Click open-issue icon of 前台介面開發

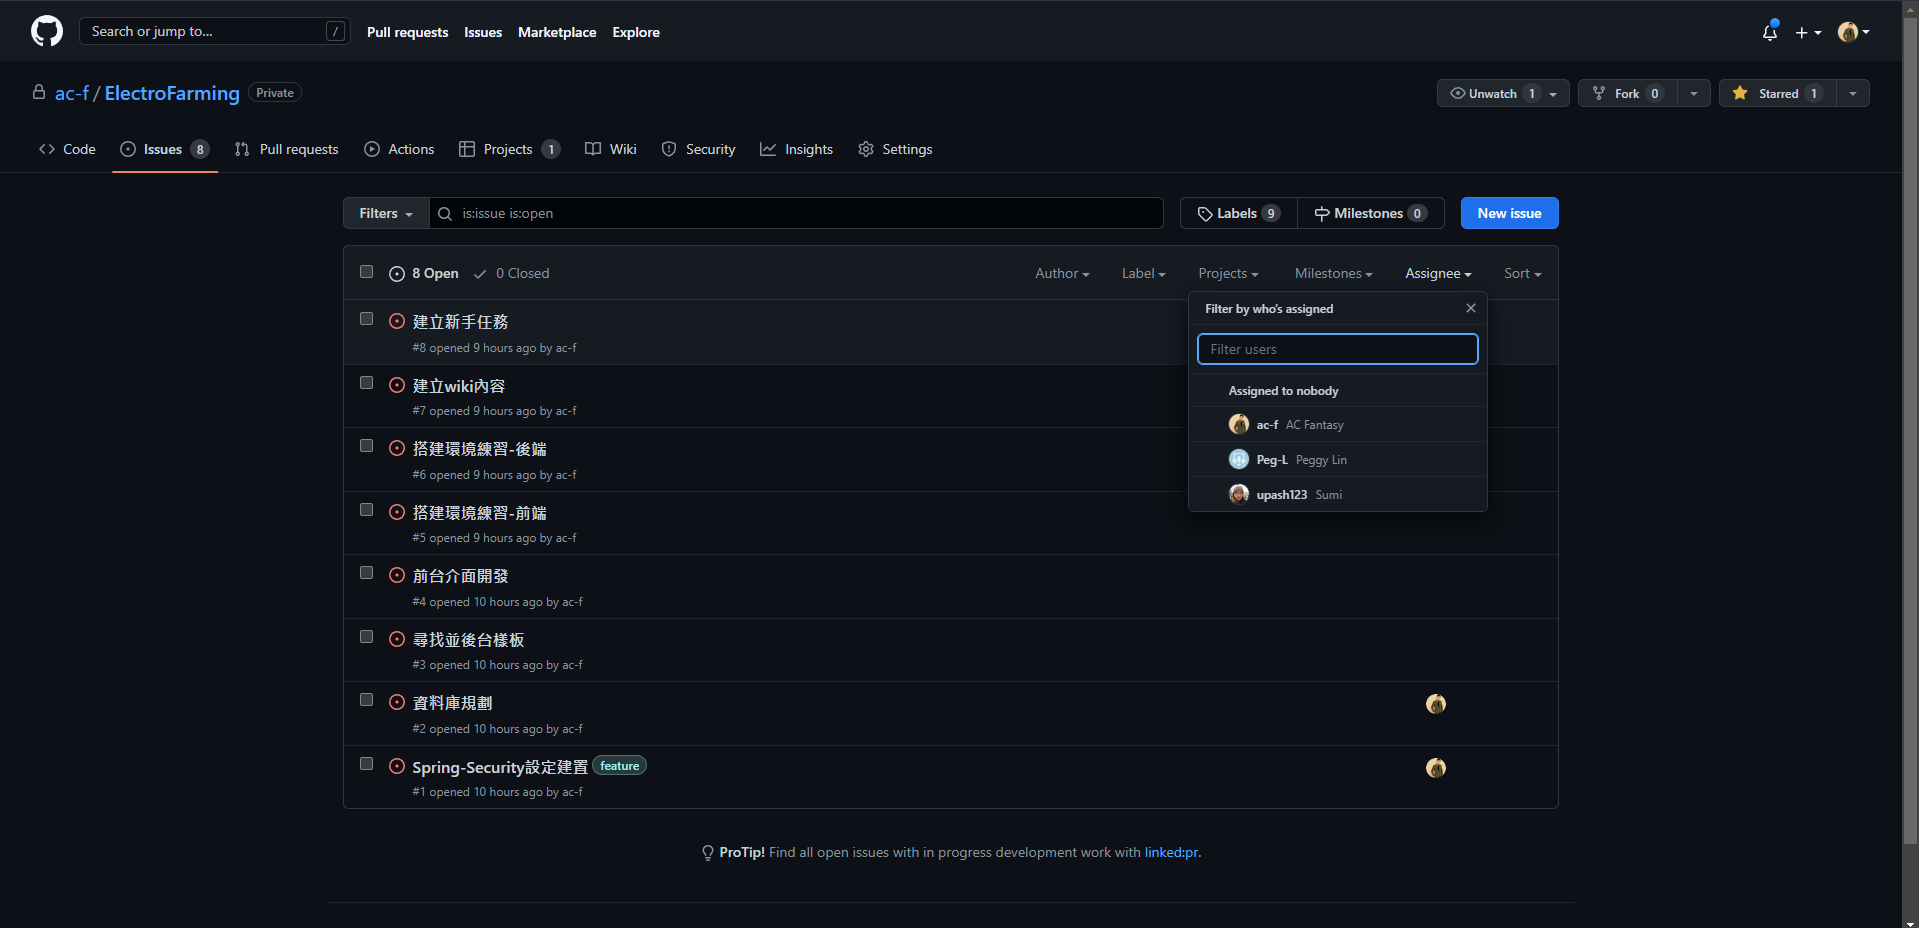pyautogui.click(x=397, y=575)
